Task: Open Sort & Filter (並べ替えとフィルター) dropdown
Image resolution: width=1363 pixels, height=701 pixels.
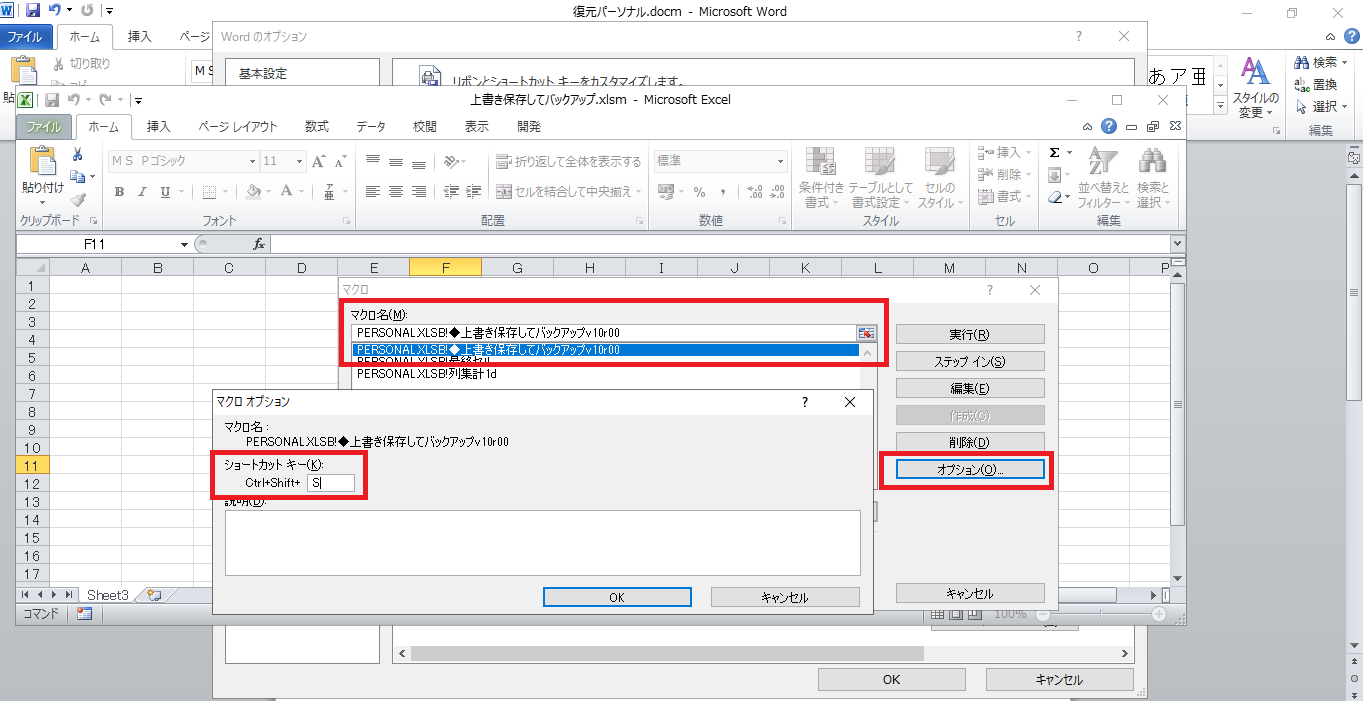Action: [1103, 178]
